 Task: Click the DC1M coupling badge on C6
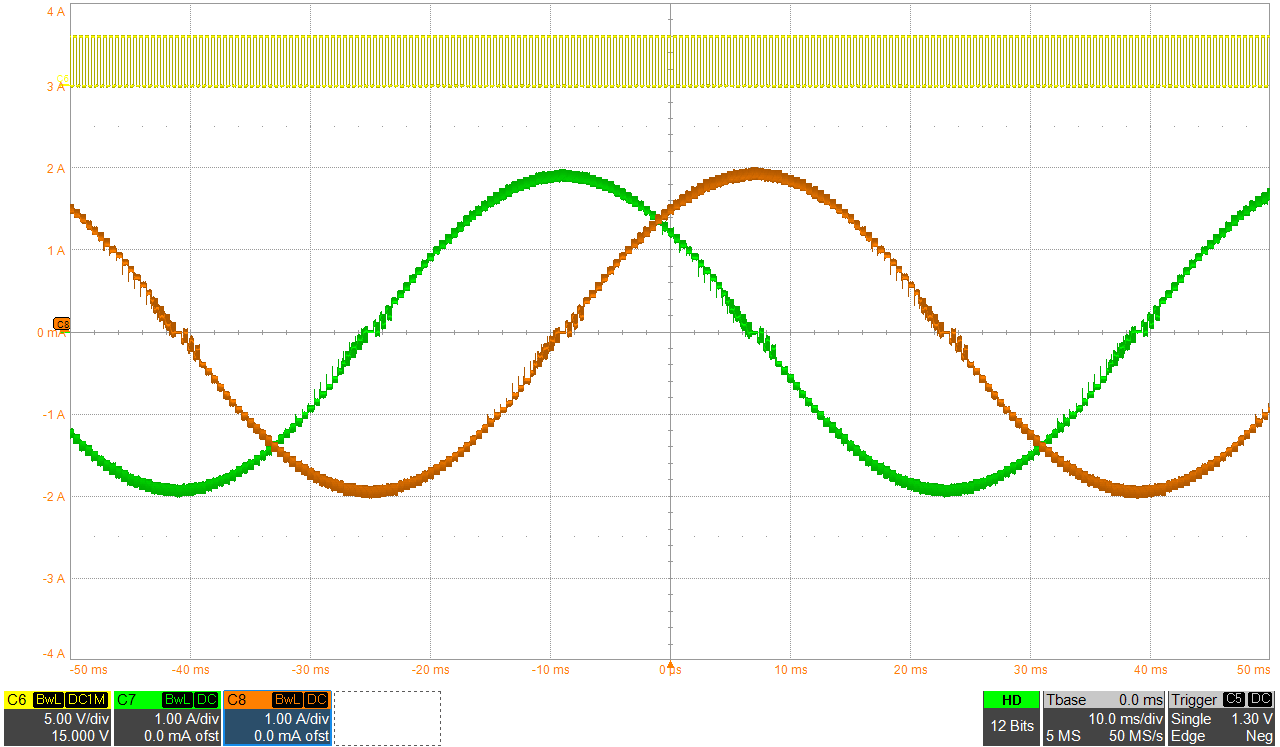85,700
